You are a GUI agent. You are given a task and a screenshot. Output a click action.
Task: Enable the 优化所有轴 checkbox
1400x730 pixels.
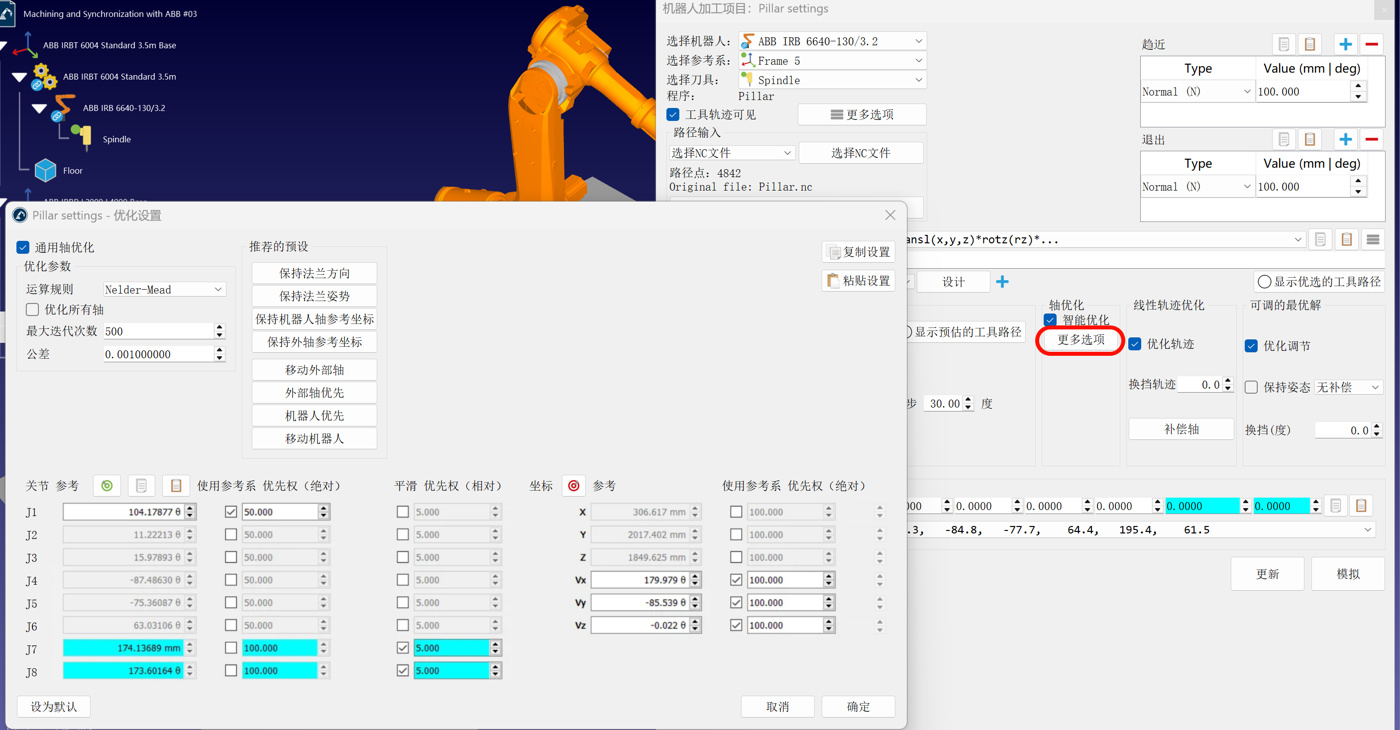click(x=33, y=310)
